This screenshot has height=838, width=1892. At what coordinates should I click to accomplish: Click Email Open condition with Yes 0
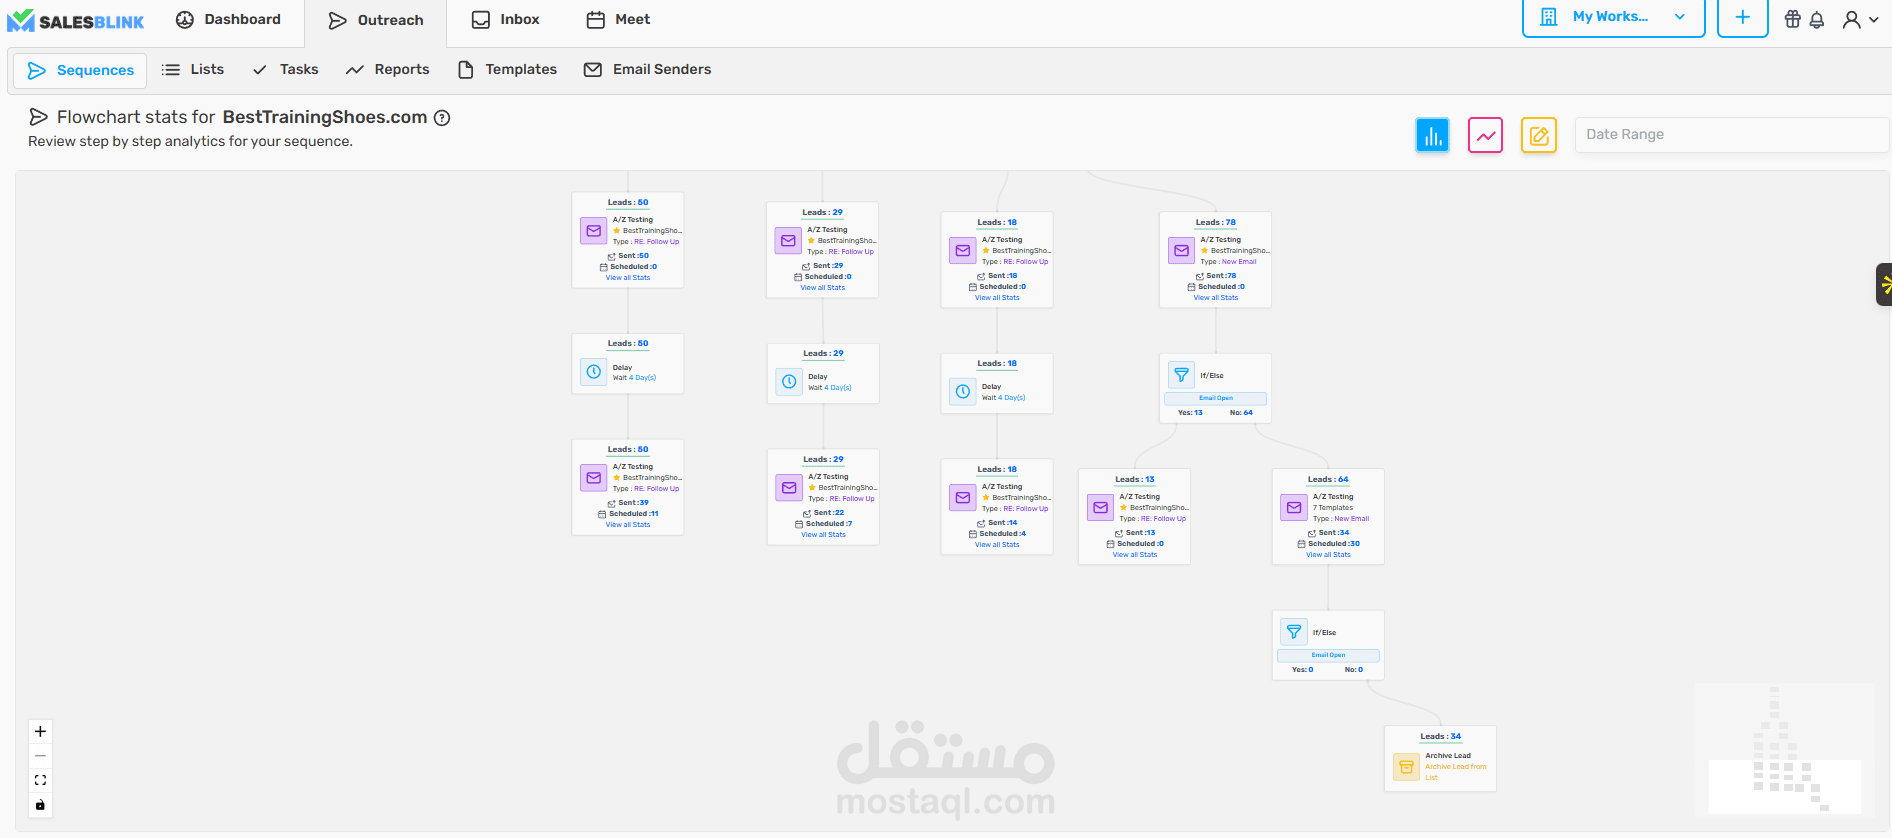click(x=1328, y=655)
